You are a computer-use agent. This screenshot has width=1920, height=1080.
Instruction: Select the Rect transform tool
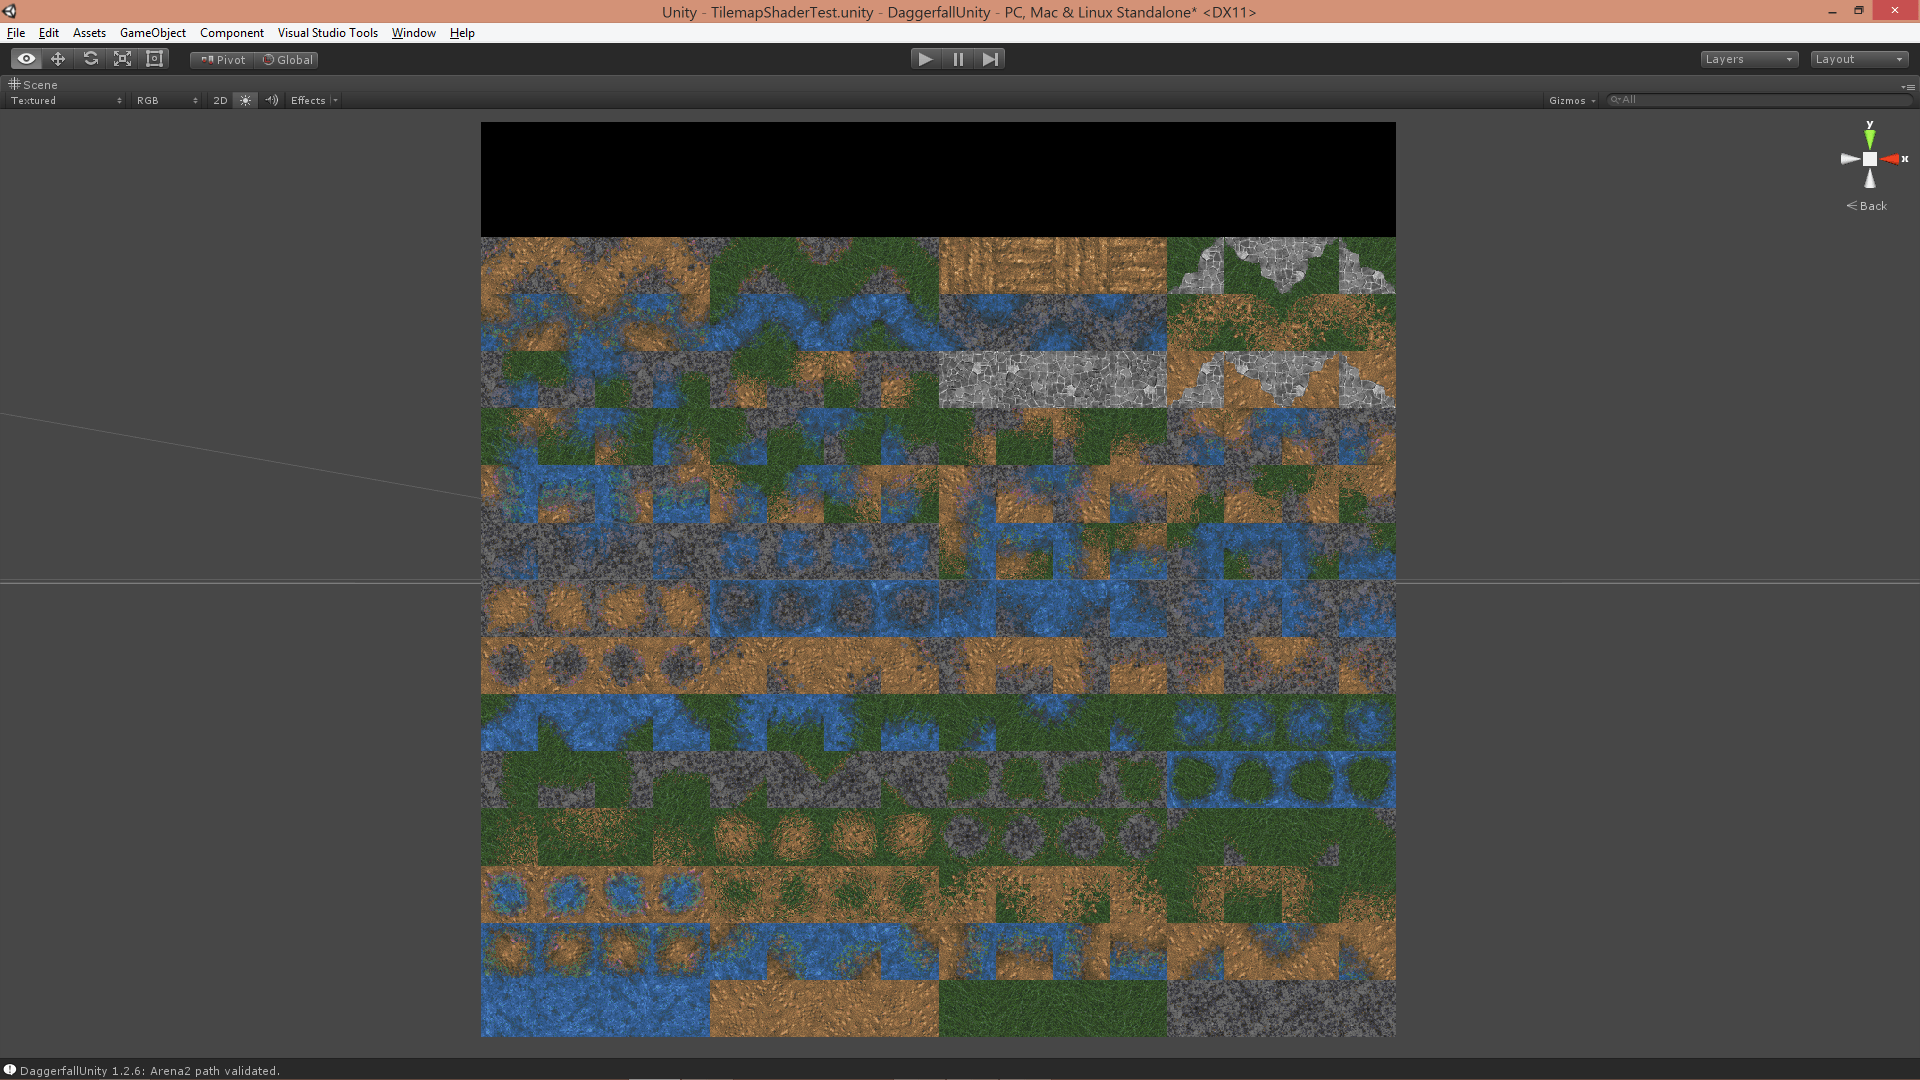point(154,59)
